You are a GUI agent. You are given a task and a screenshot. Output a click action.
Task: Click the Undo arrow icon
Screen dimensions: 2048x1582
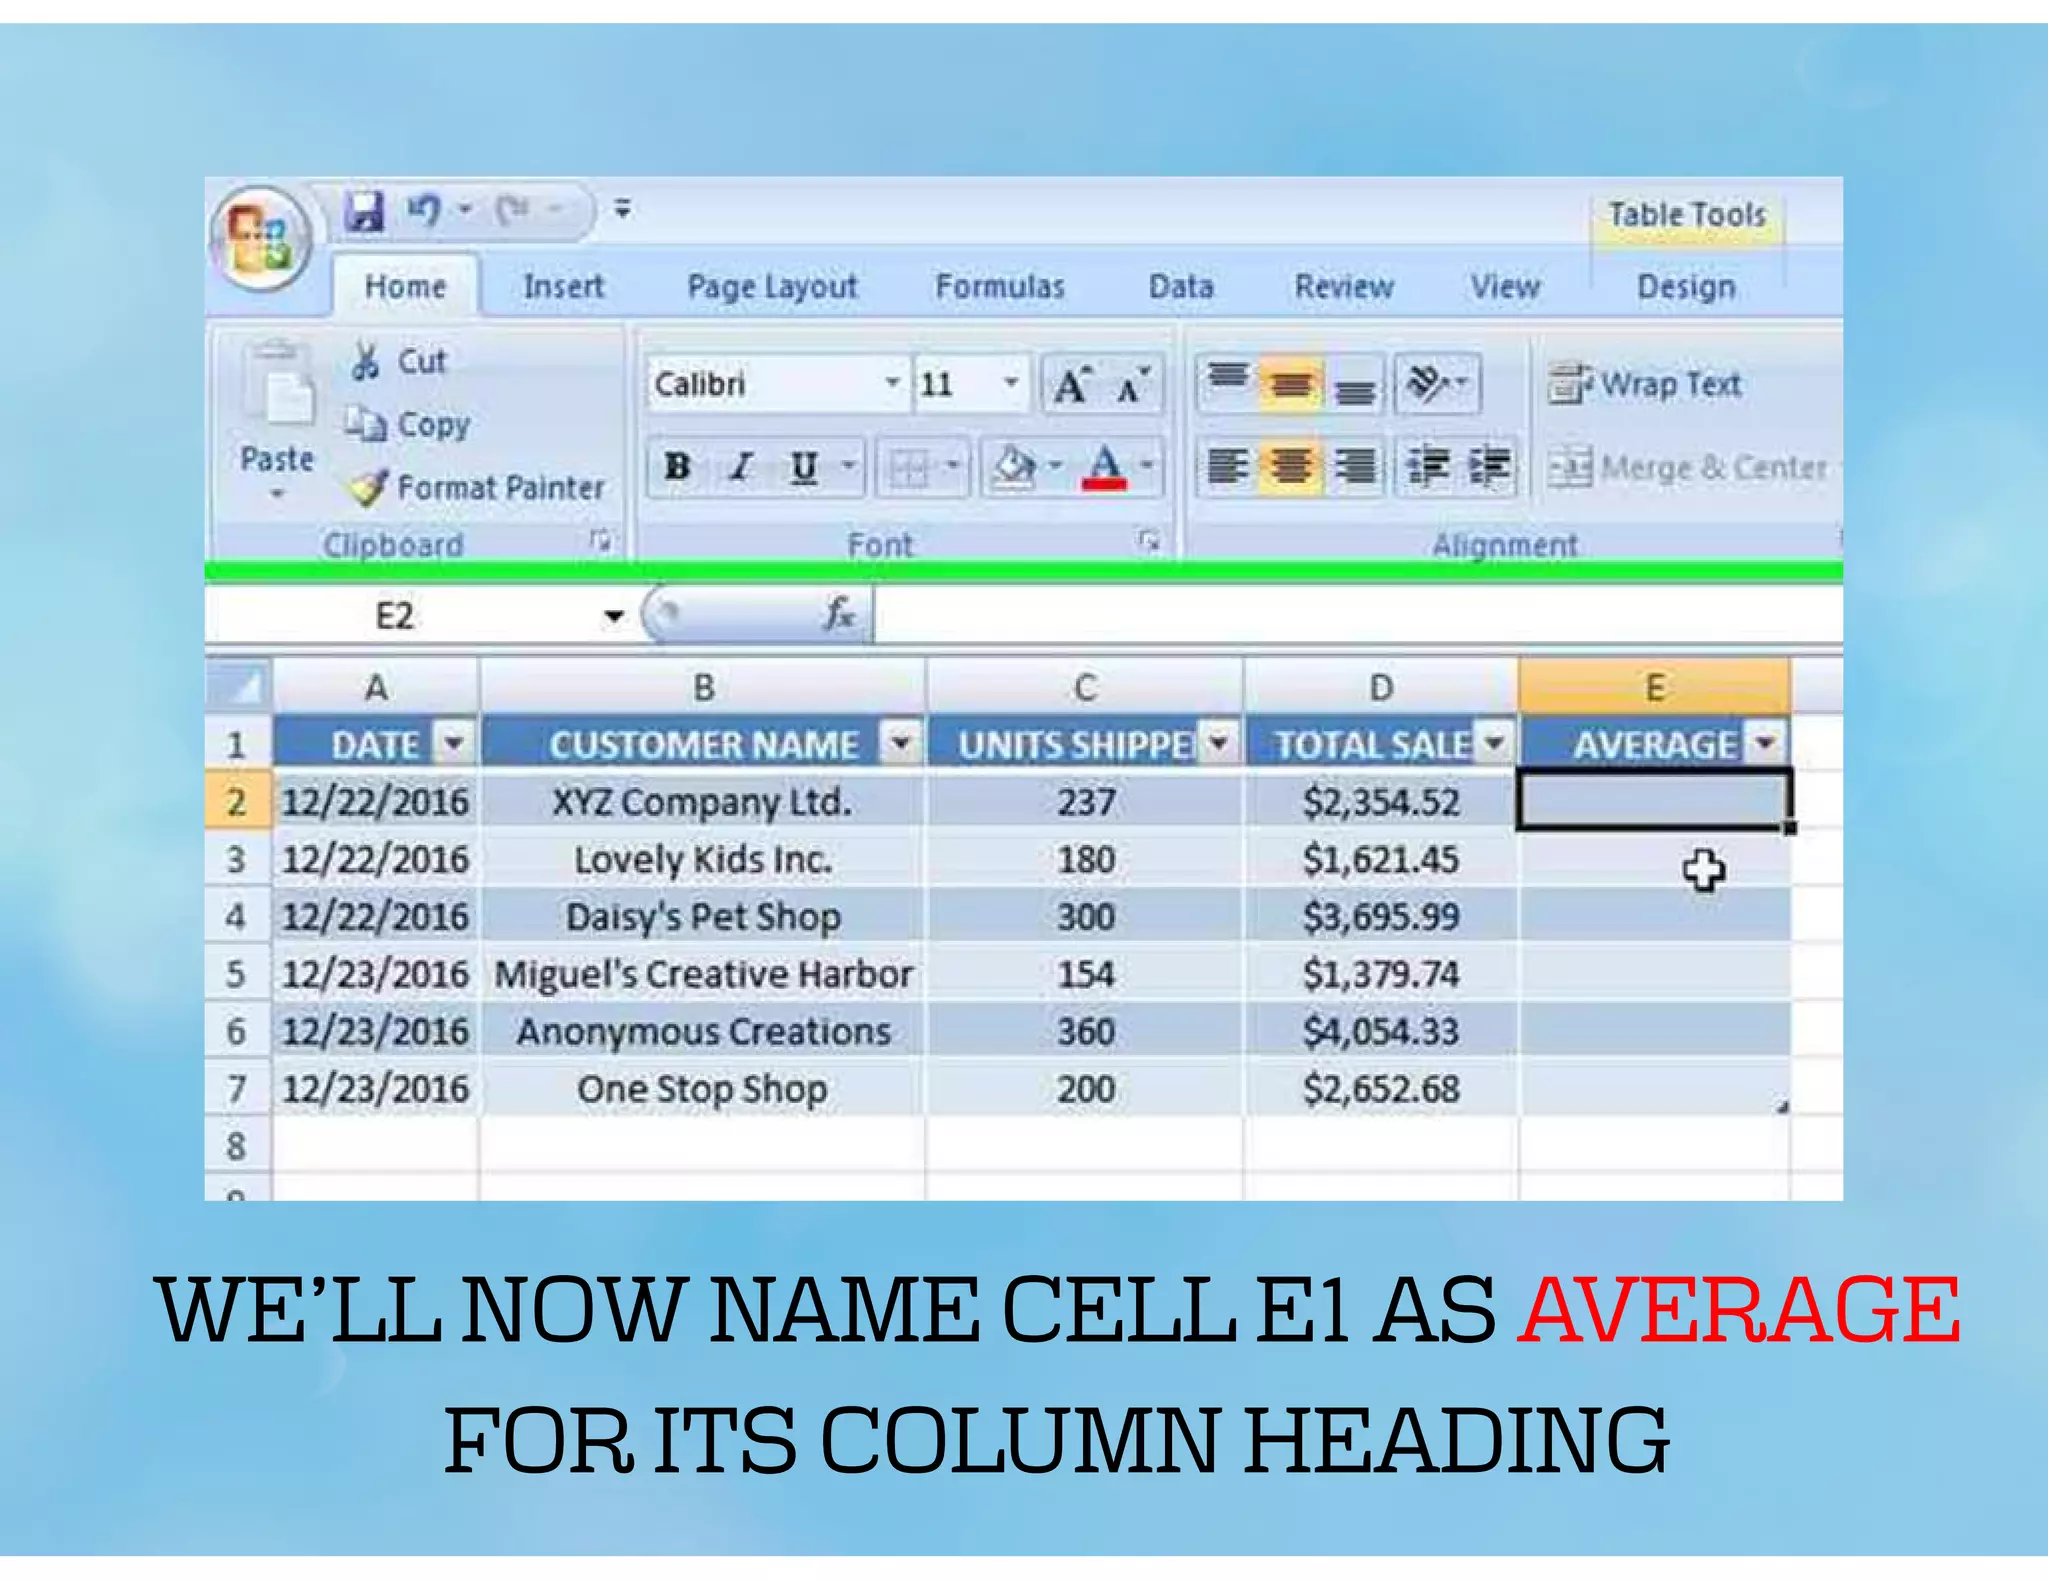(424, 210)
